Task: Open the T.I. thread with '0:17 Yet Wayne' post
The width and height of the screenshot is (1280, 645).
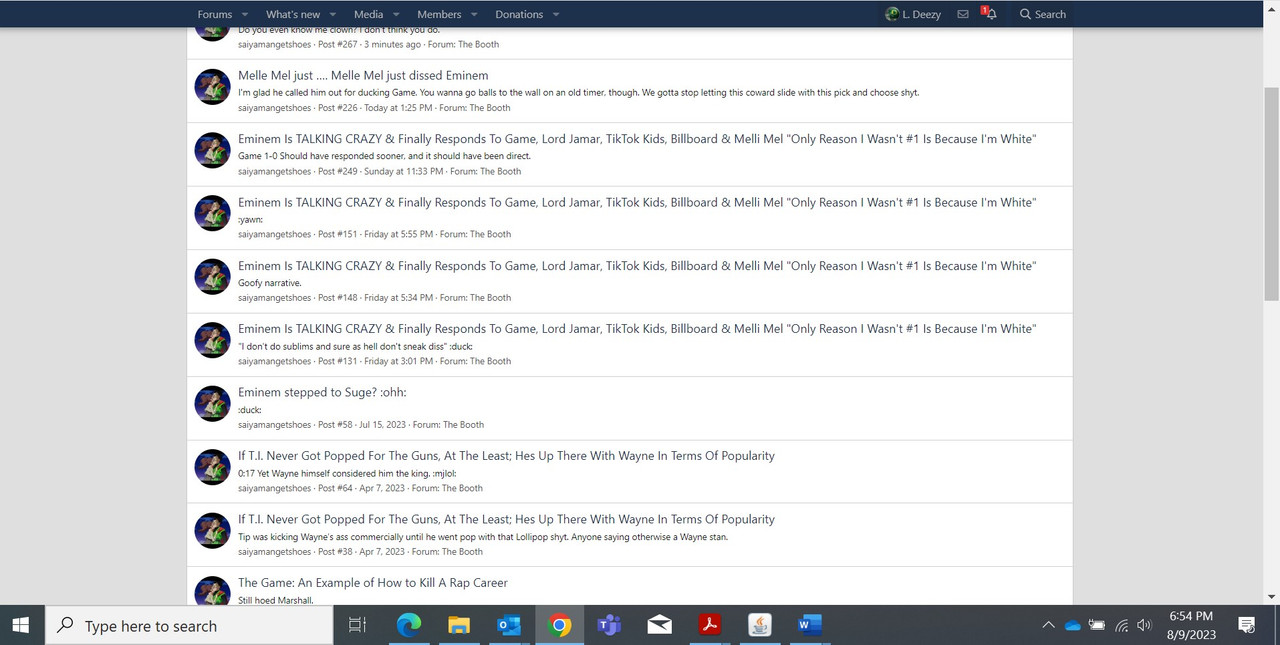Action: tap(506, 456)
